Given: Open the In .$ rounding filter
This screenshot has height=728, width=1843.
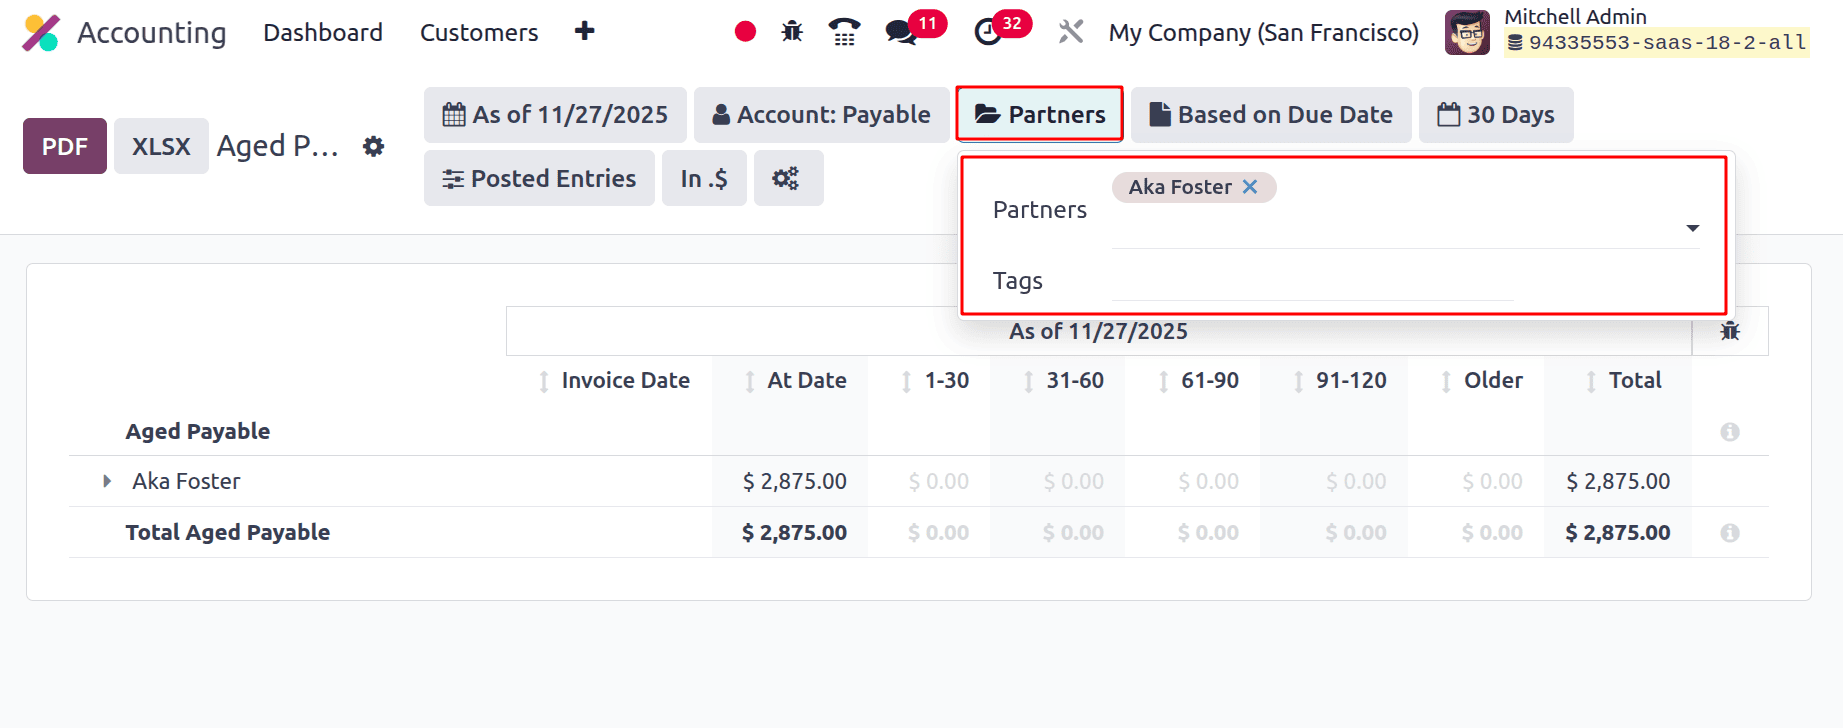Looking at the screenshot, I should (x=704, y=178).
